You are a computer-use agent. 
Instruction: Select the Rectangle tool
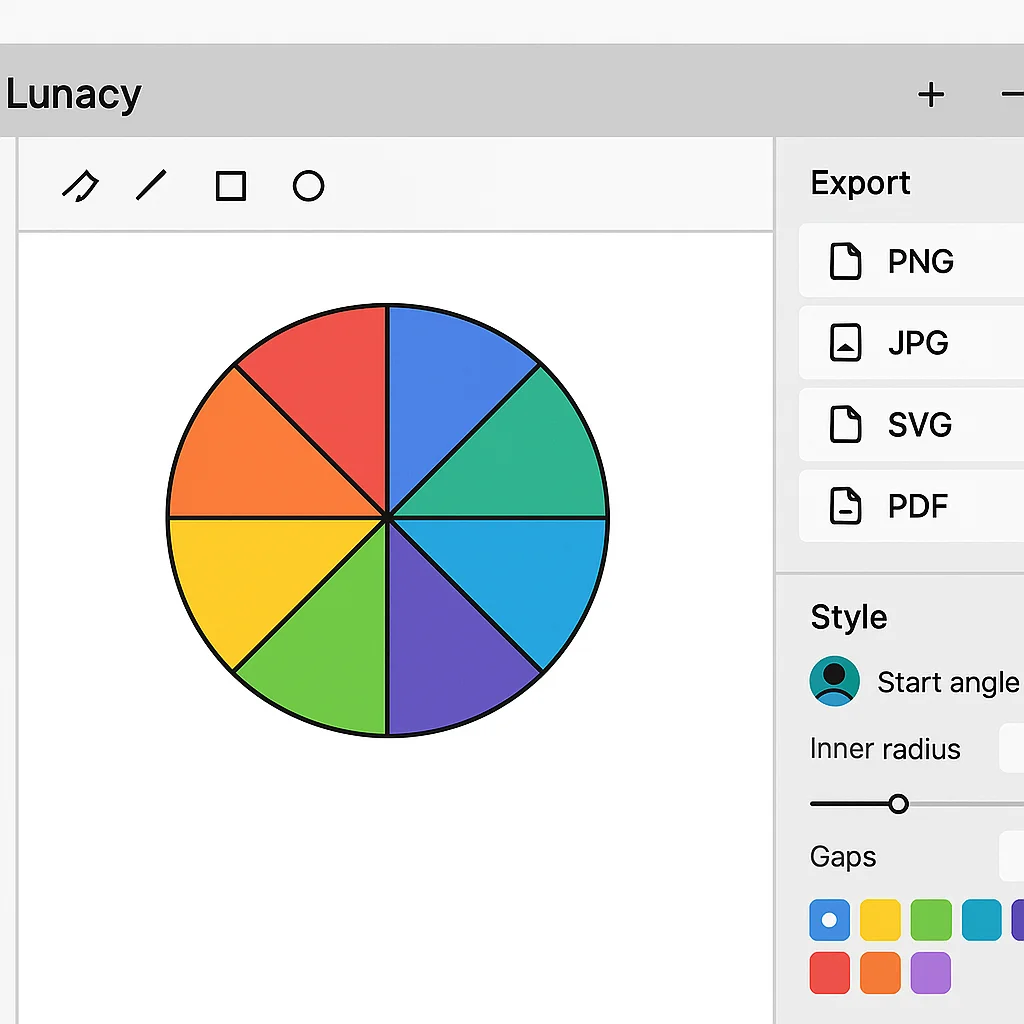(x=230, y=185)
